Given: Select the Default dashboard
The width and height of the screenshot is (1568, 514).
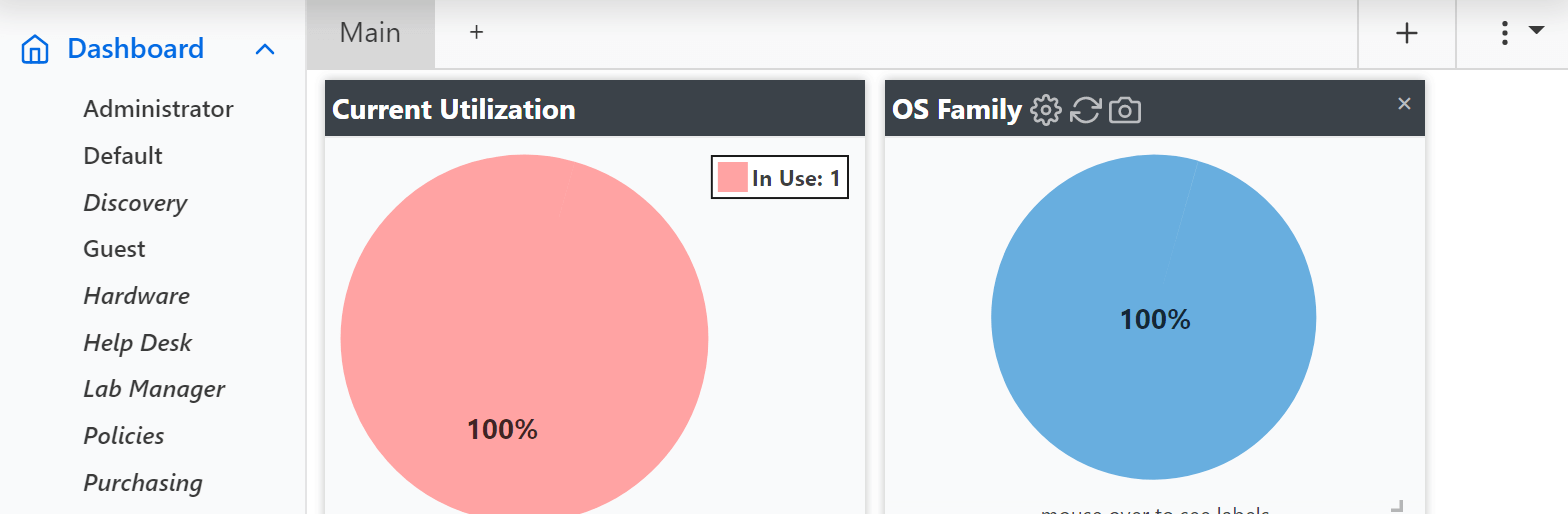Looking at the screenshot, I should click(123, 156).
